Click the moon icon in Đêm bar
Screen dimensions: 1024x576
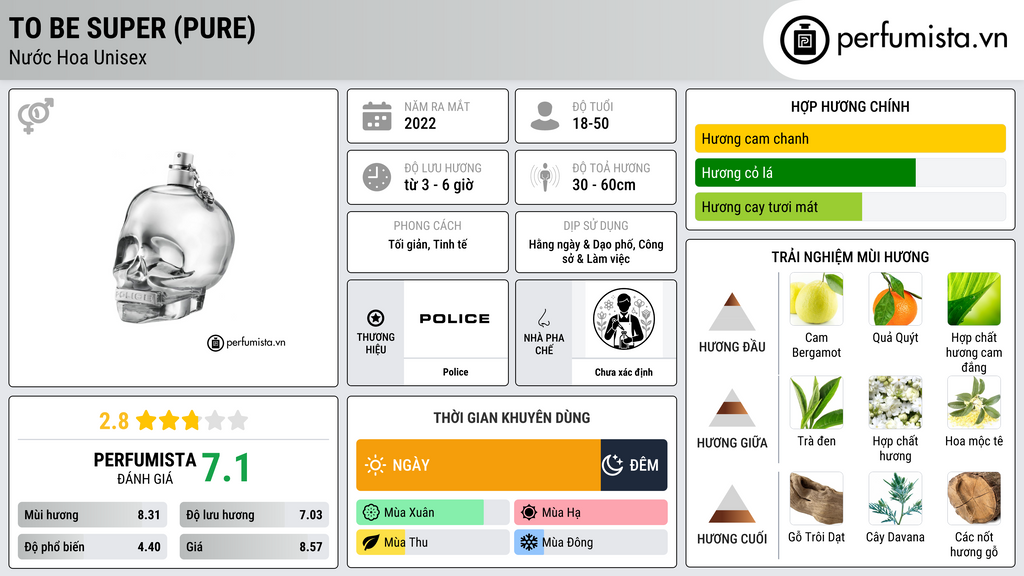(x=612, y=465)
